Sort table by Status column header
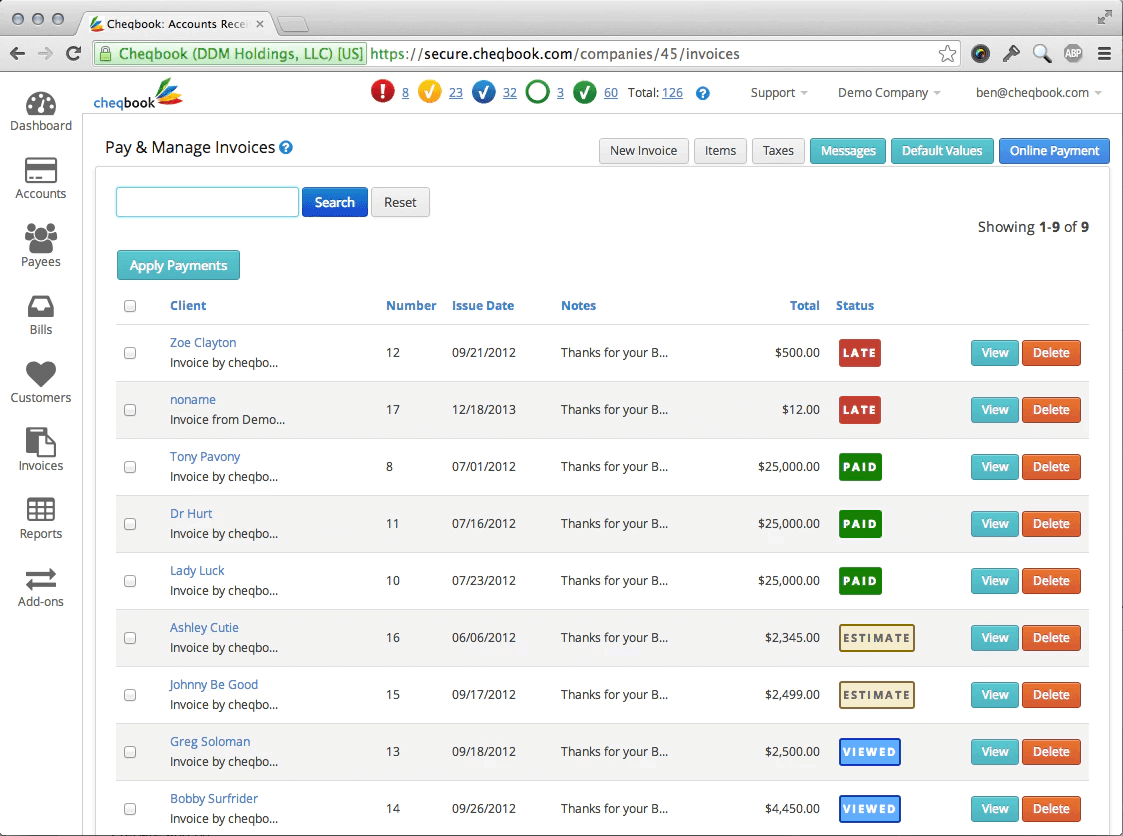Viewport: 1123px width, 836px height. (854, 306)
